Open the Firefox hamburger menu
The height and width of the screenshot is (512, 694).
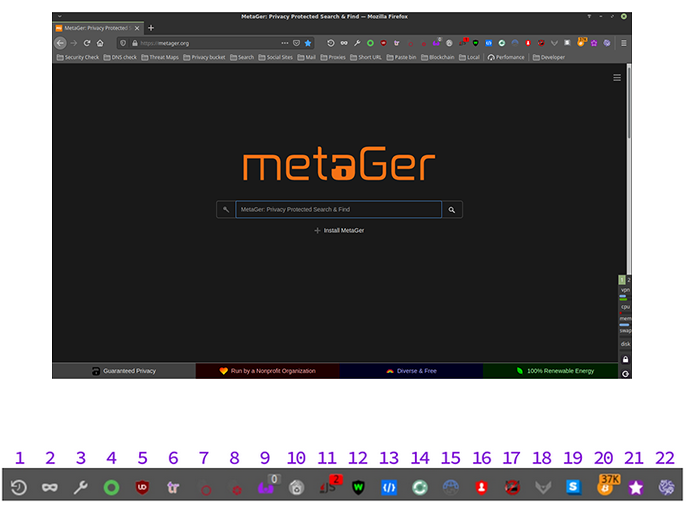(x=624, y=43)
